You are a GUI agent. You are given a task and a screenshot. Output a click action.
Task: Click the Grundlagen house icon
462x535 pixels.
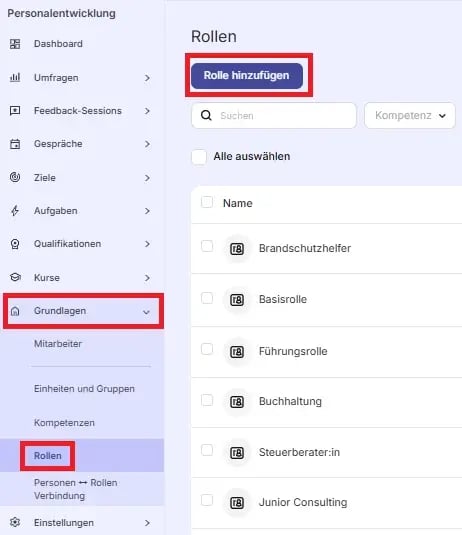click(15, 311)
